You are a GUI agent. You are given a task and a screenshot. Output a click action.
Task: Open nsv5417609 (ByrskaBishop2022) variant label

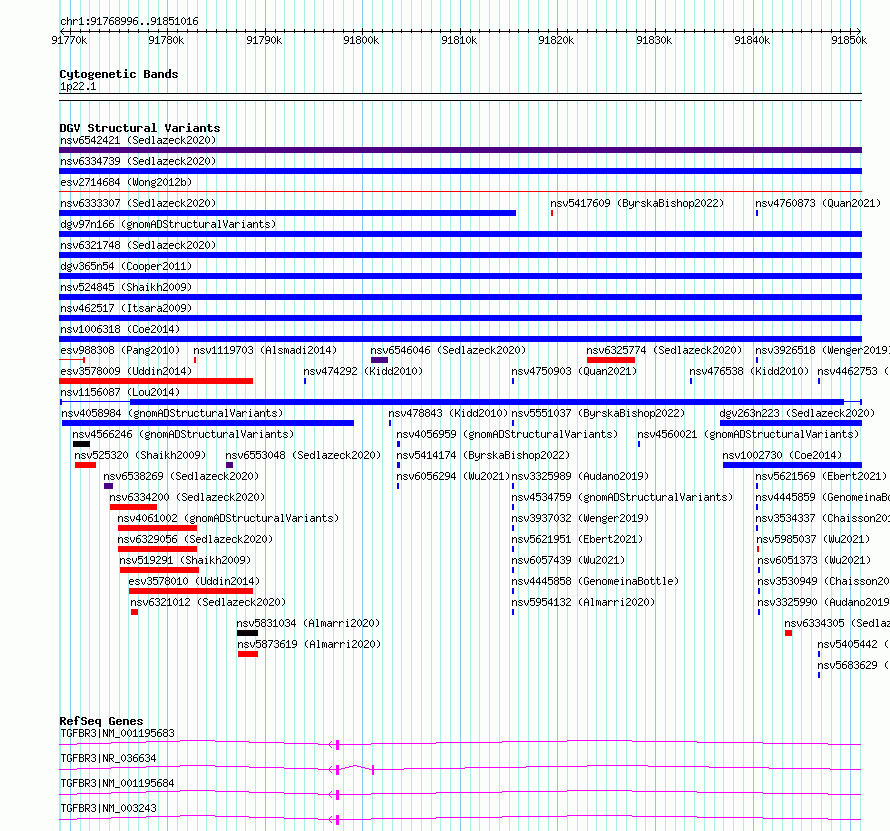point(637,203)
